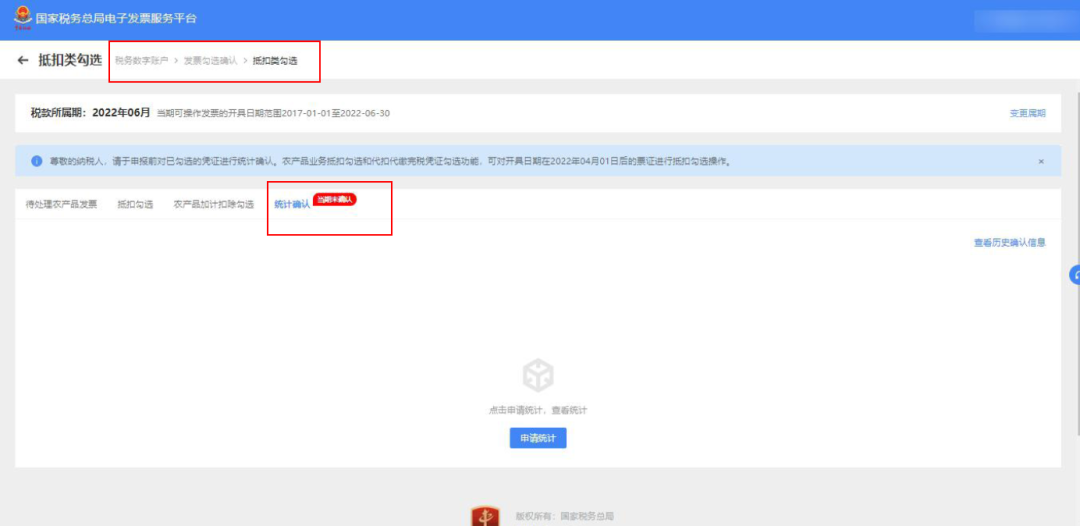Viewport: 1080px width, 526px height.
Task: Click the national tax emblem logo in header
Action: (22, 19)
